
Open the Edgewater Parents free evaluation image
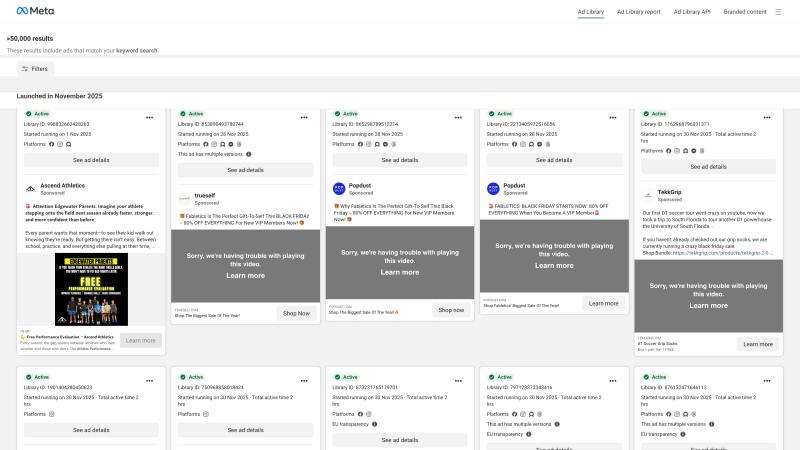pos(91,289)
